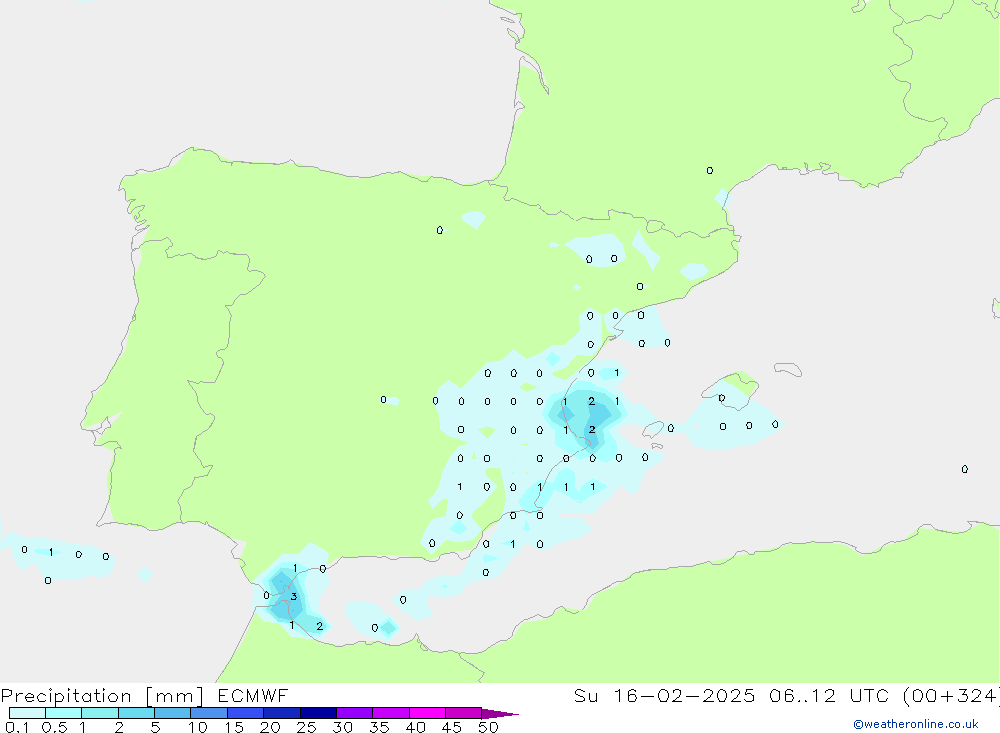Click the 20–25 mm legend color swatch
This screenshot has height=733, width=1000.
coord(282,713)
